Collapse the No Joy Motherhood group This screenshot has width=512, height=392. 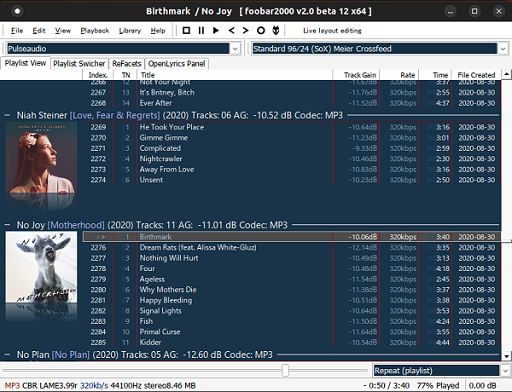(x=7, y=225)
